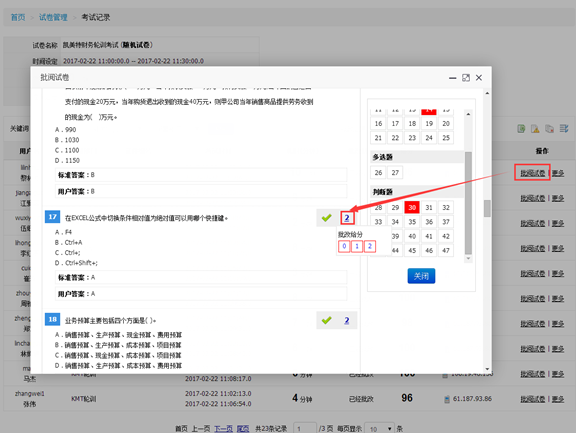
Task: Jump to question 41 in navigator
Action: pos(429,236)
